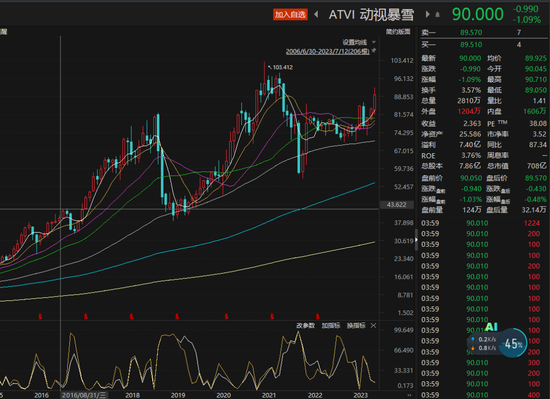Click the side panel collapse arrow handle
Image resolution: width=550 pixels, height=399 pixels.
click(416, 240)
